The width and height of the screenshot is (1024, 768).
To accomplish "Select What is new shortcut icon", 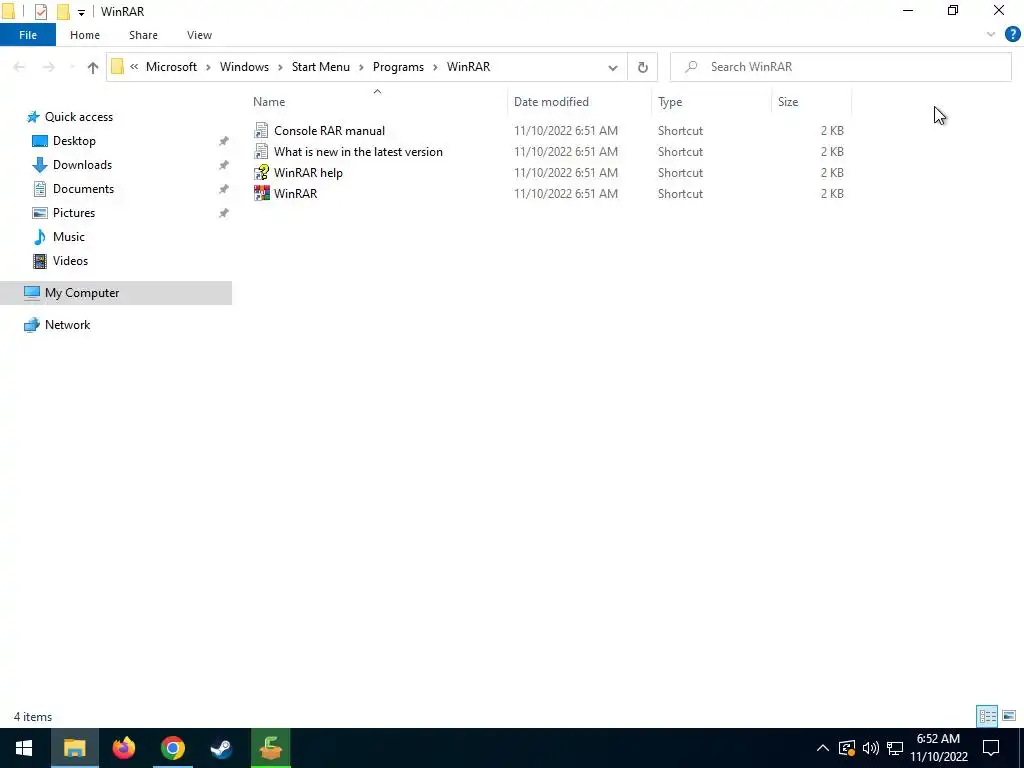I will (x=261, y=152).
